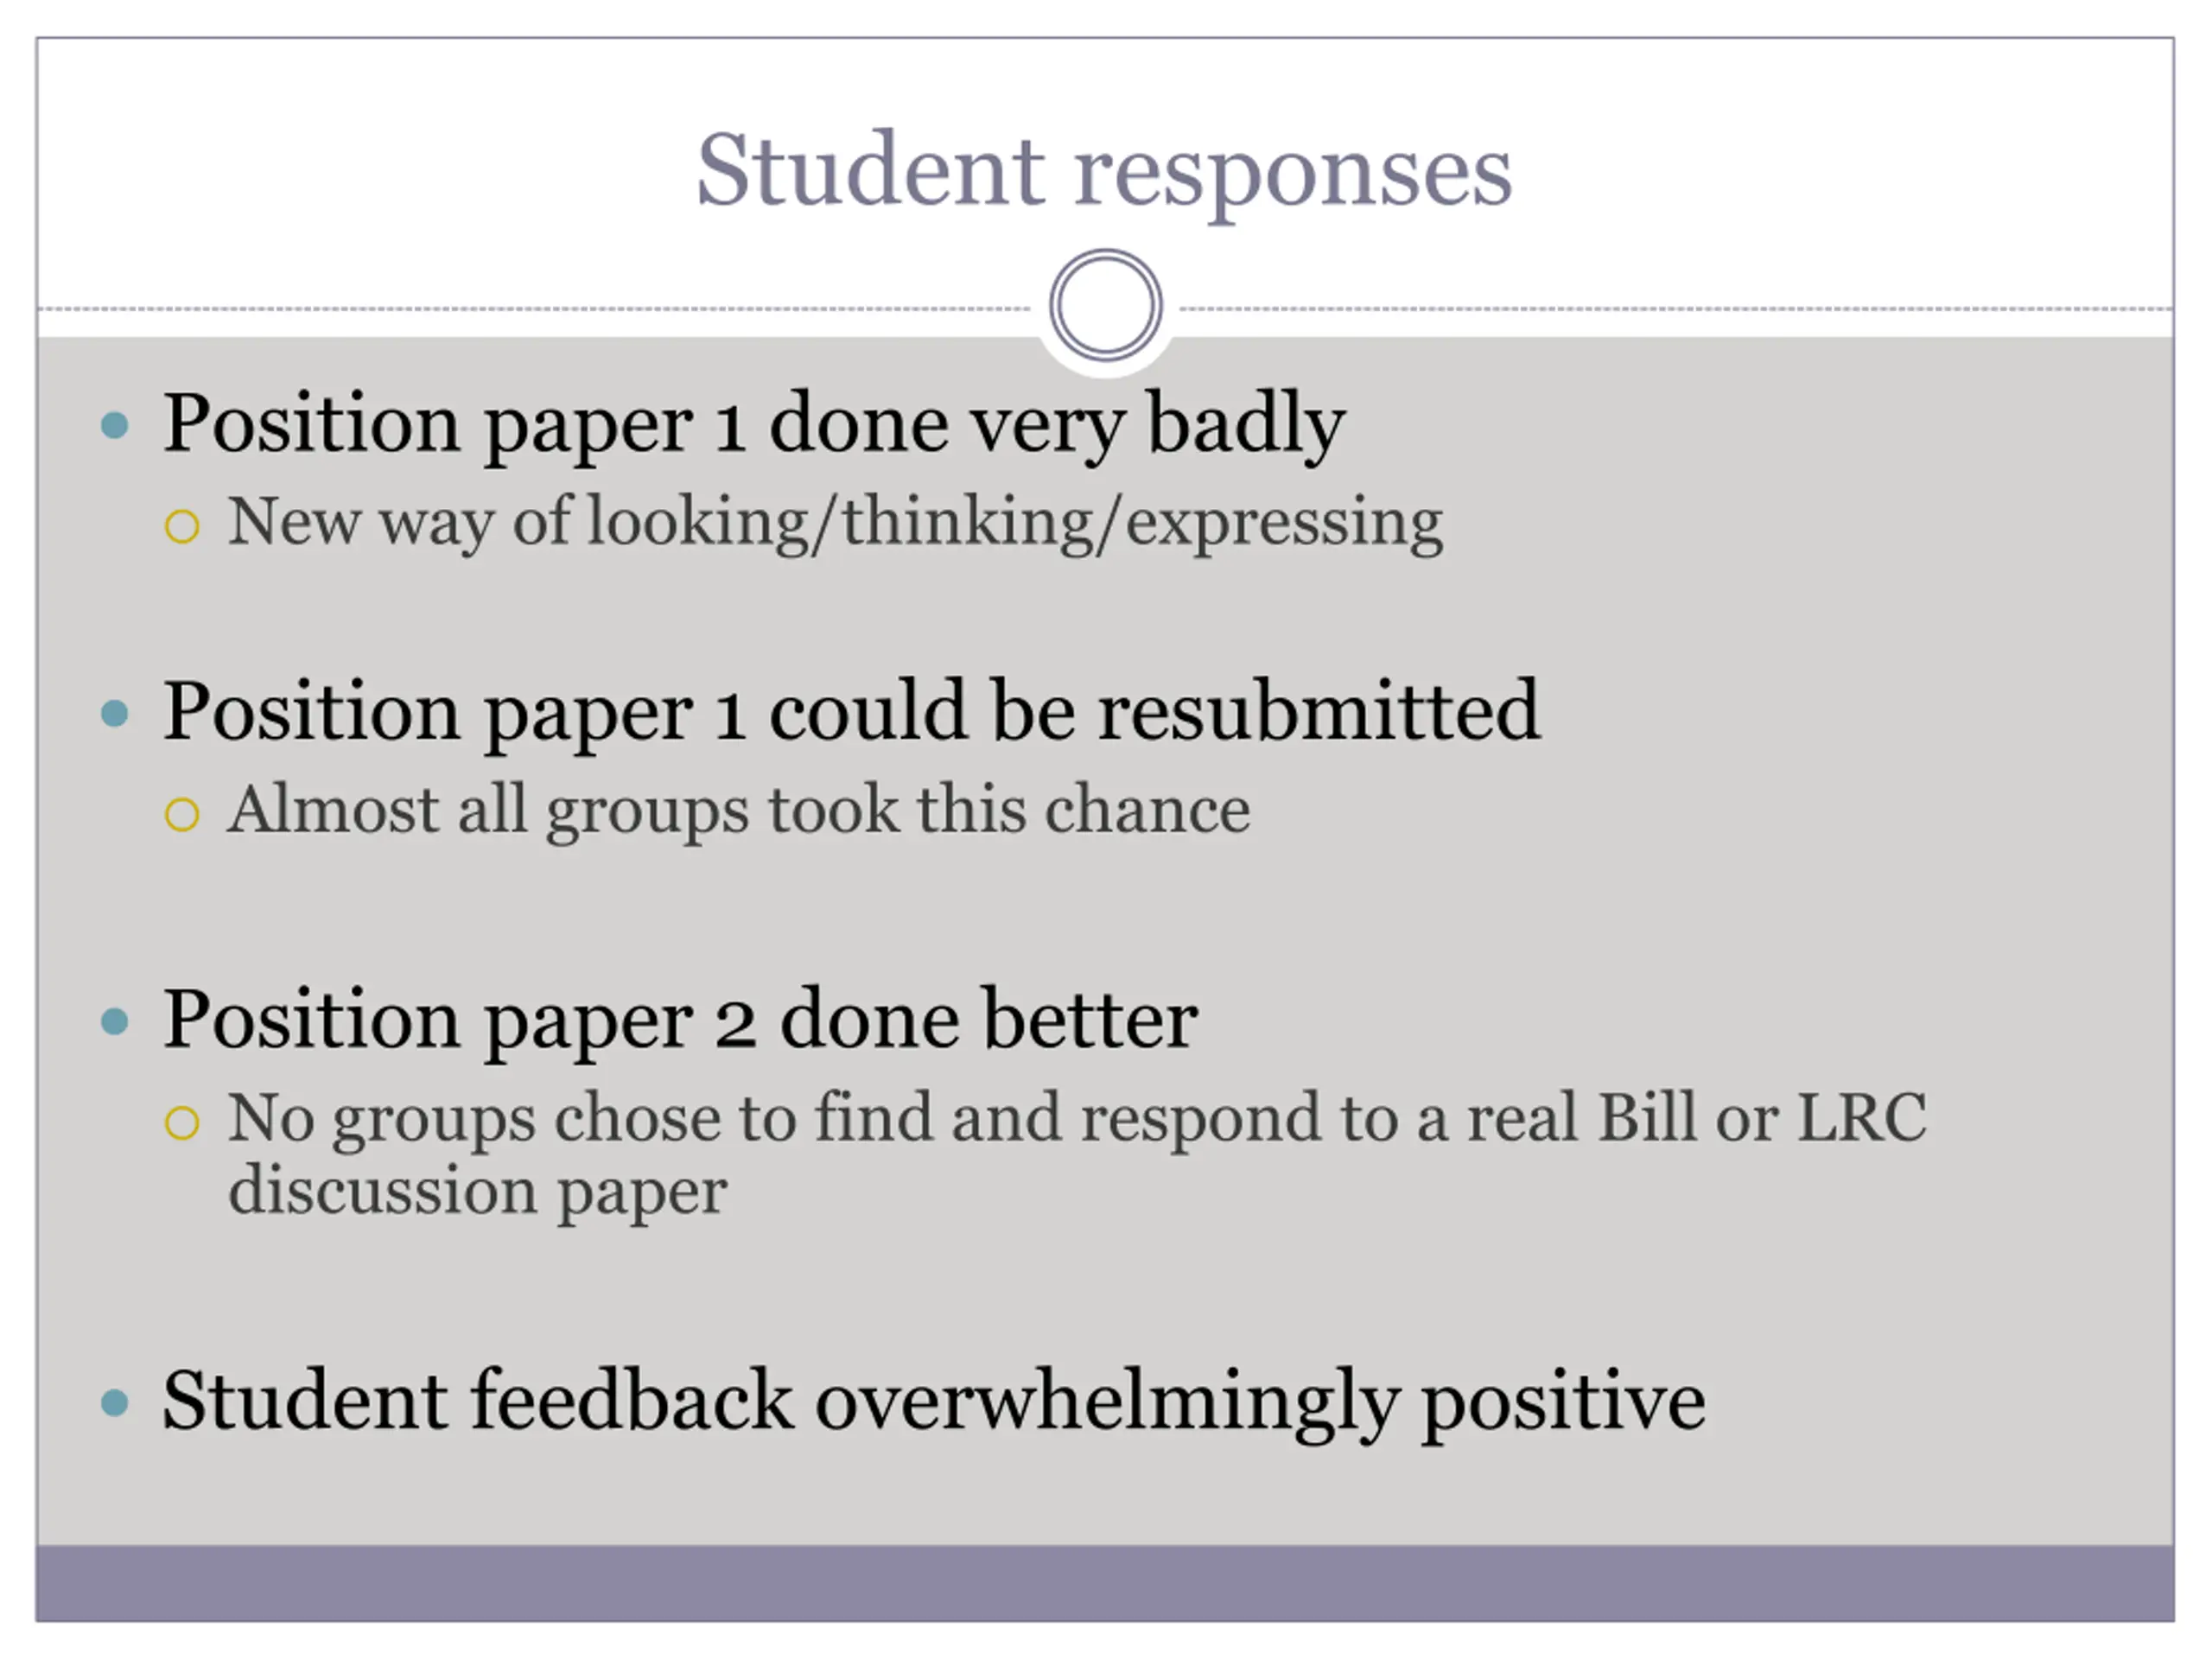Screen dimensions: 2212x1659
Task: Click the teal bullet before "Position paper 2"
Action: [x=116, y=1021]
